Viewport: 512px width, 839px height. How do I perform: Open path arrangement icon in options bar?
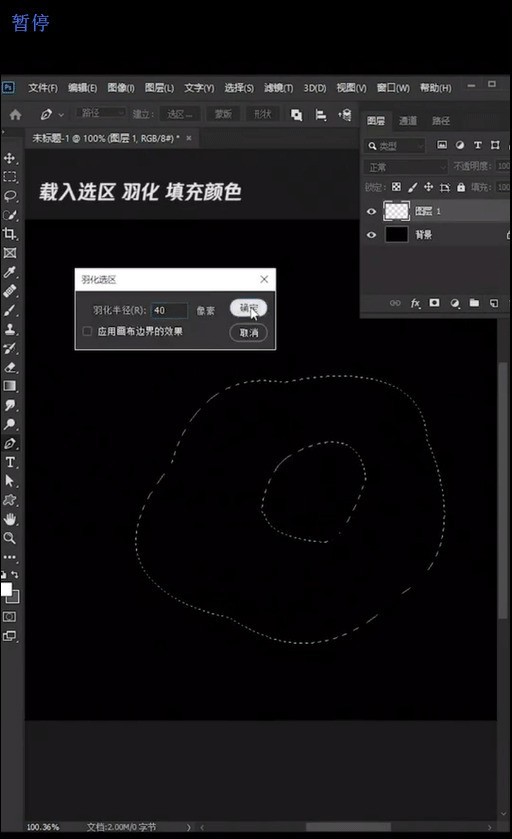coord(345,115)
